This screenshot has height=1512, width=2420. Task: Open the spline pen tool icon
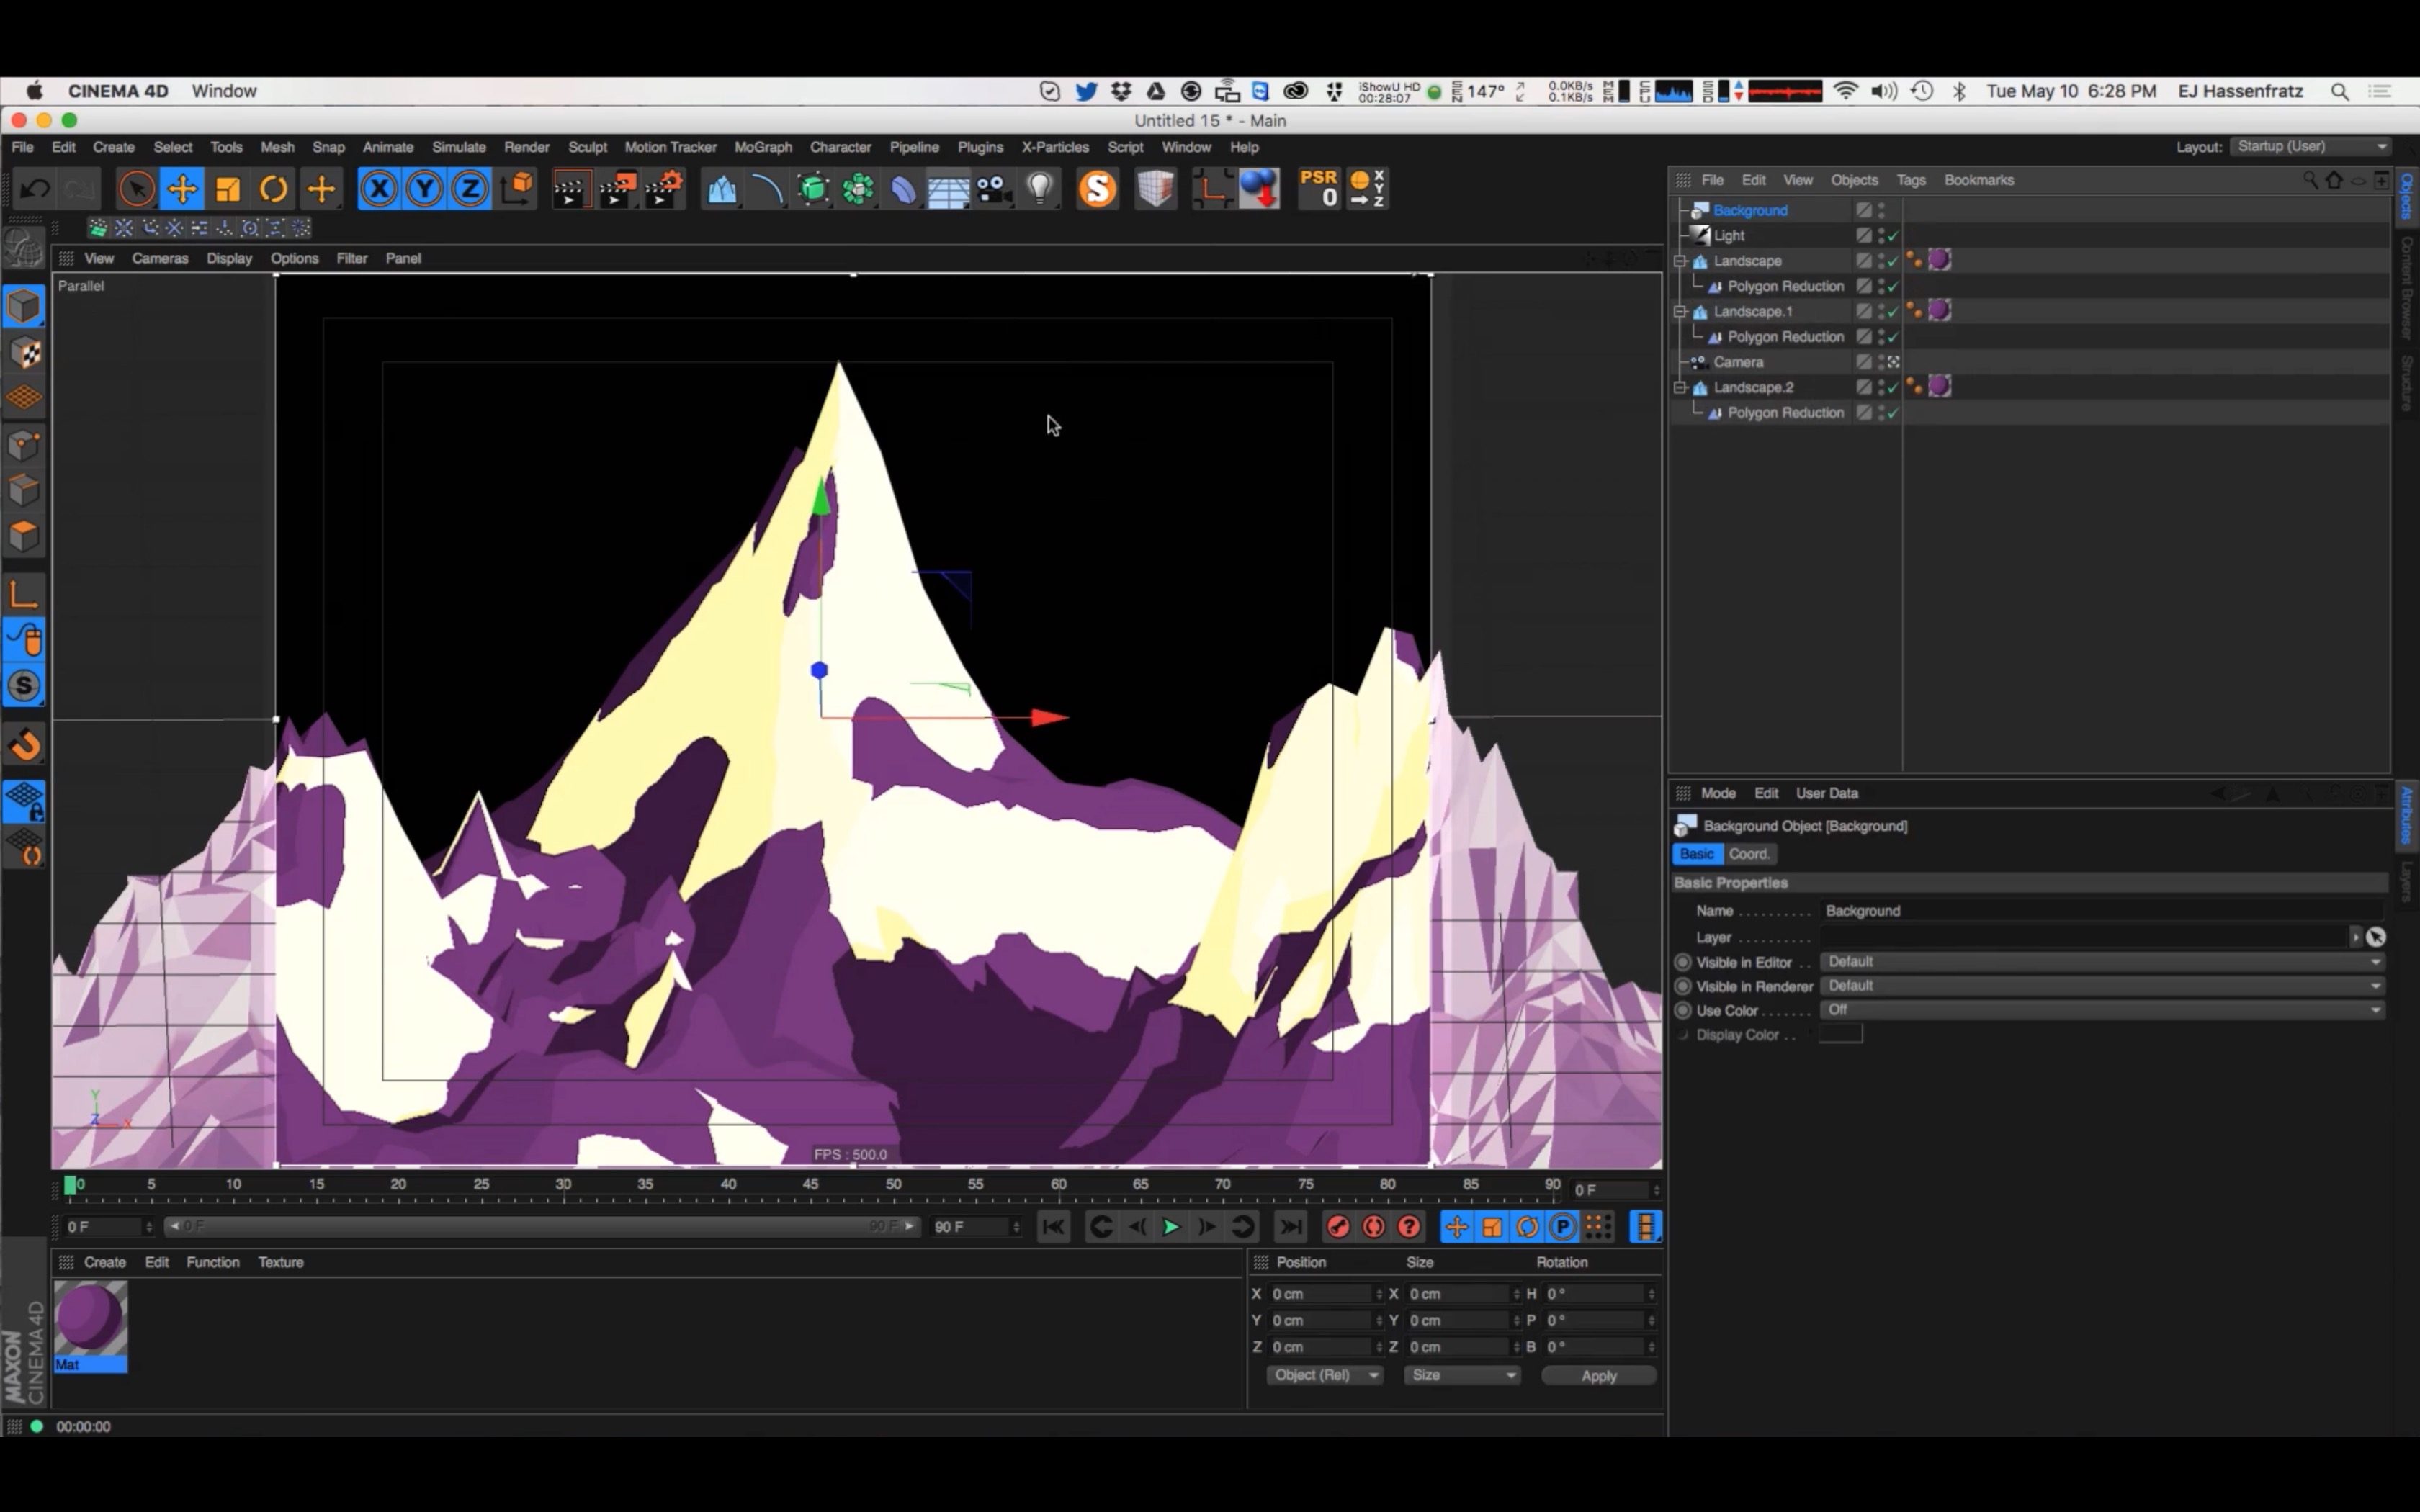pos(767,189)
